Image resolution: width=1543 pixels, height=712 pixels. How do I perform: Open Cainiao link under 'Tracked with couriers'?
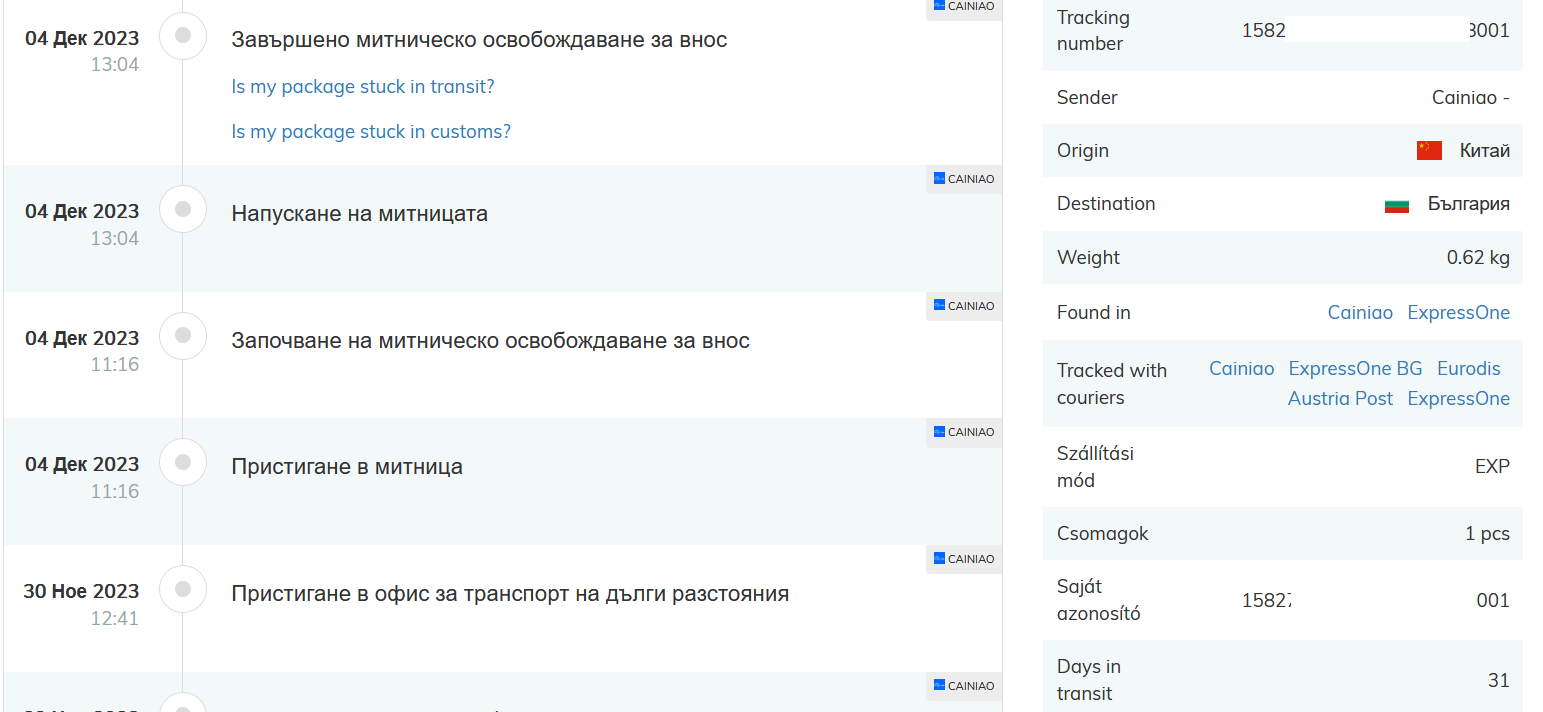[1242, 369]
